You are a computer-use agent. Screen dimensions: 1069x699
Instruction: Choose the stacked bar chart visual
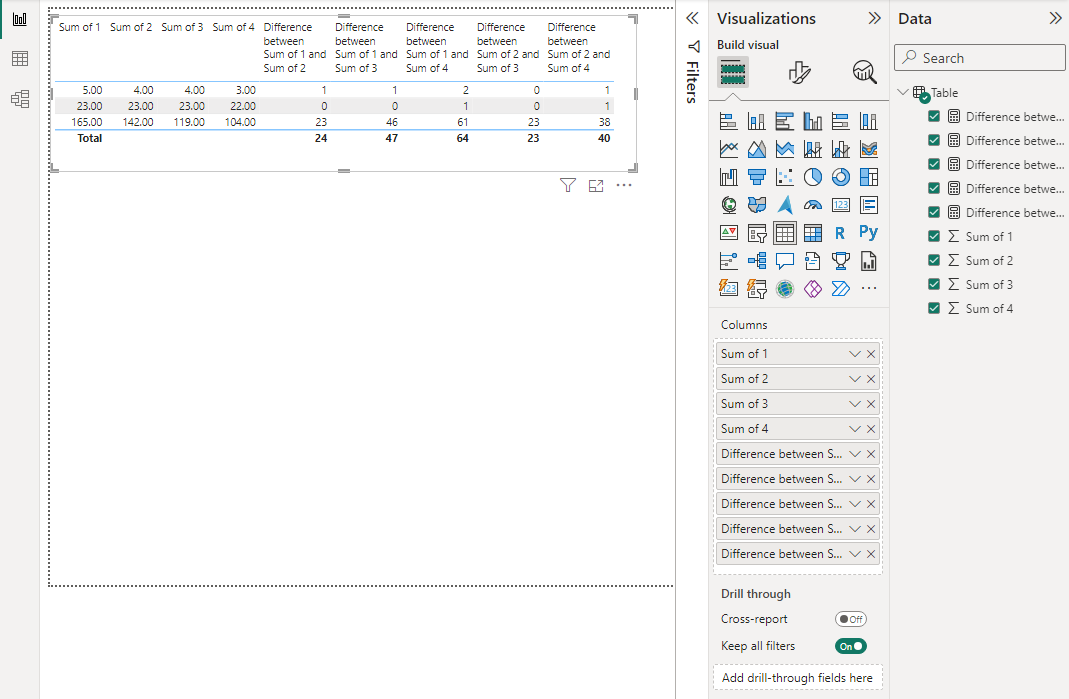point(729,121)
